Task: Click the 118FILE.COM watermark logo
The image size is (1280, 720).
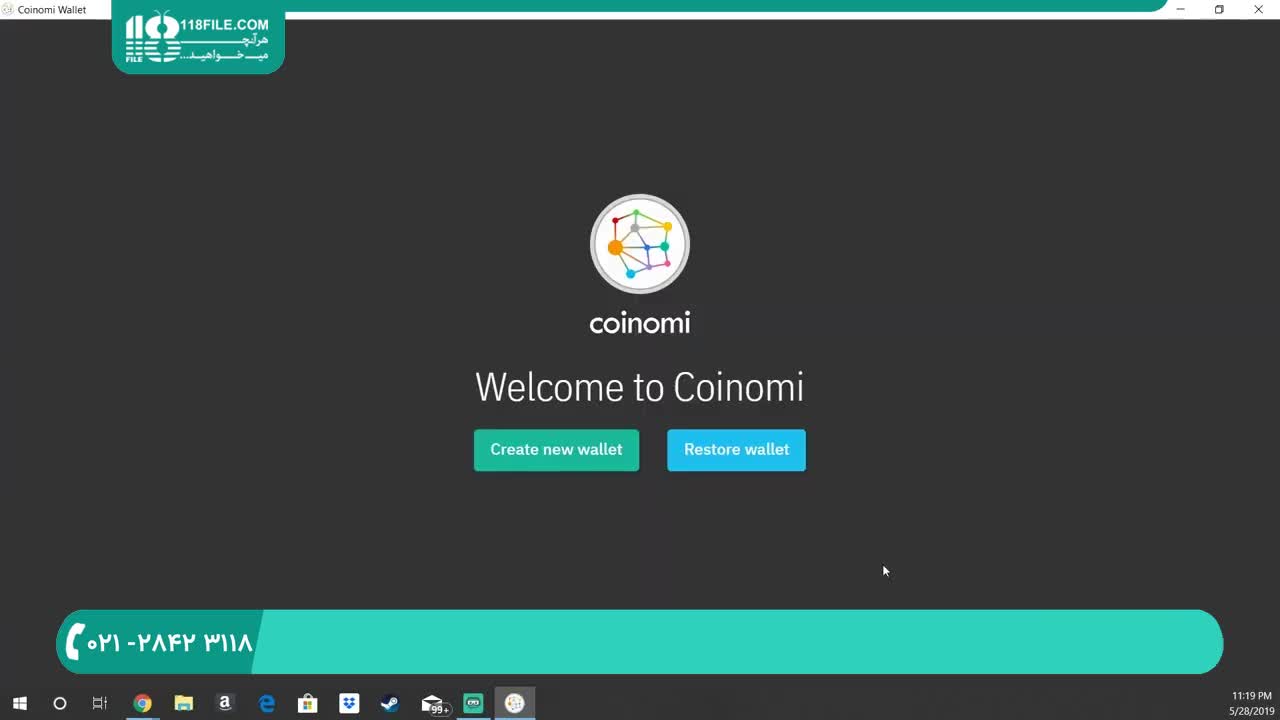Action: [198, 41]
